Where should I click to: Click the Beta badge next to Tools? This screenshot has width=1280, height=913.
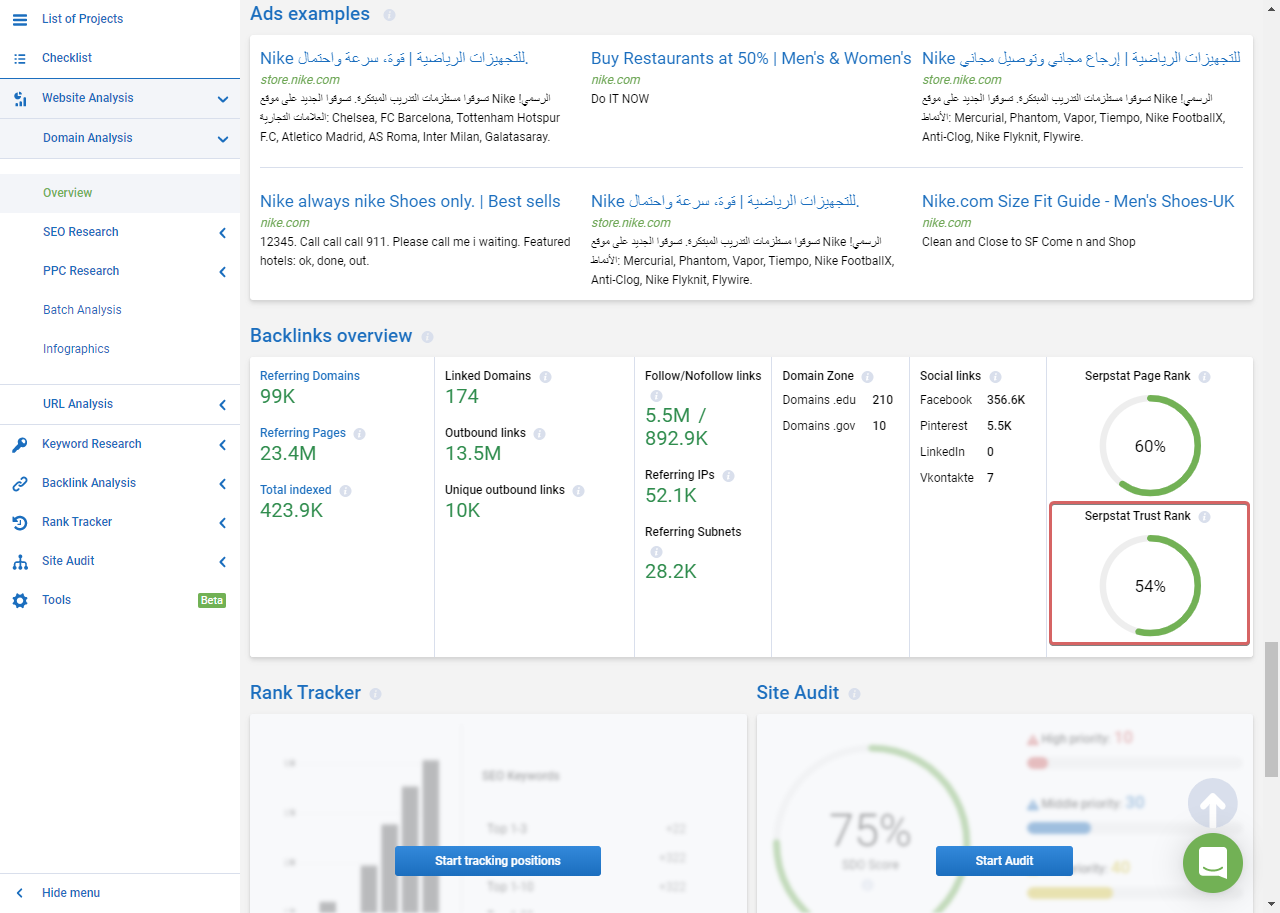[x=212, y=601]
